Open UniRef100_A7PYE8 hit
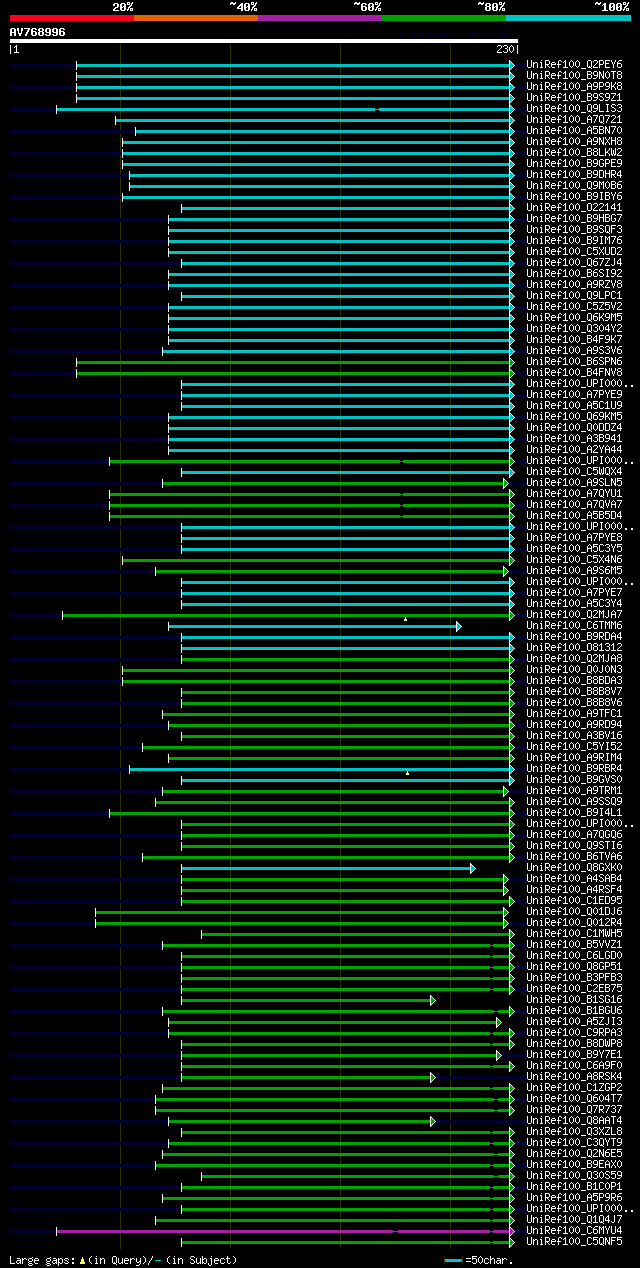 coord(574,538)
